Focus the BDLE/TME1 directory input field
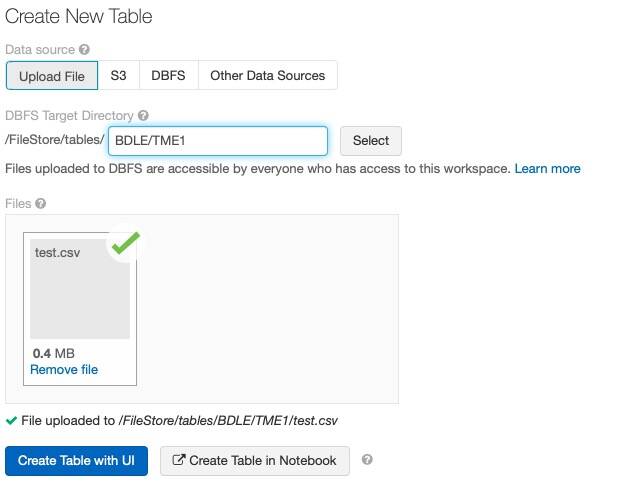 (218, 141)
